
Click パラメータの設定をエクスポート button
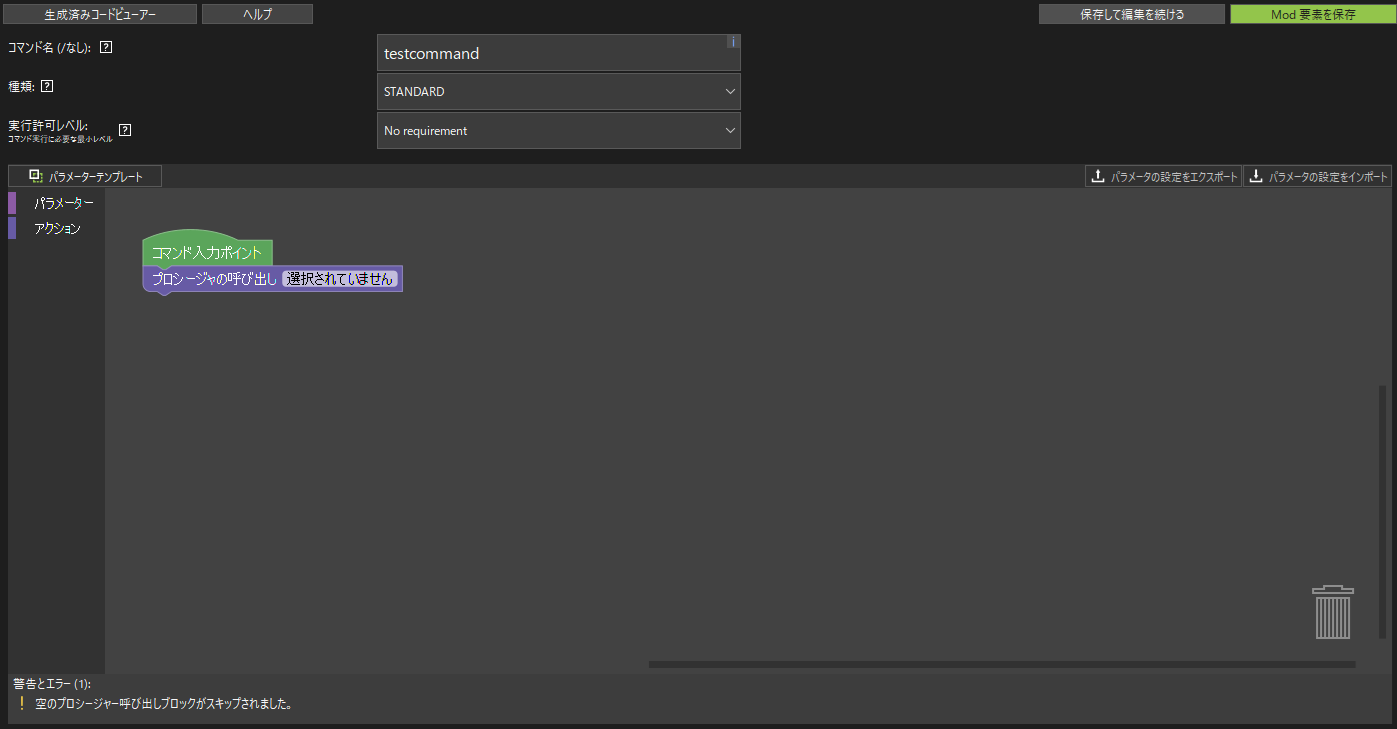(x=1163, y=177)
